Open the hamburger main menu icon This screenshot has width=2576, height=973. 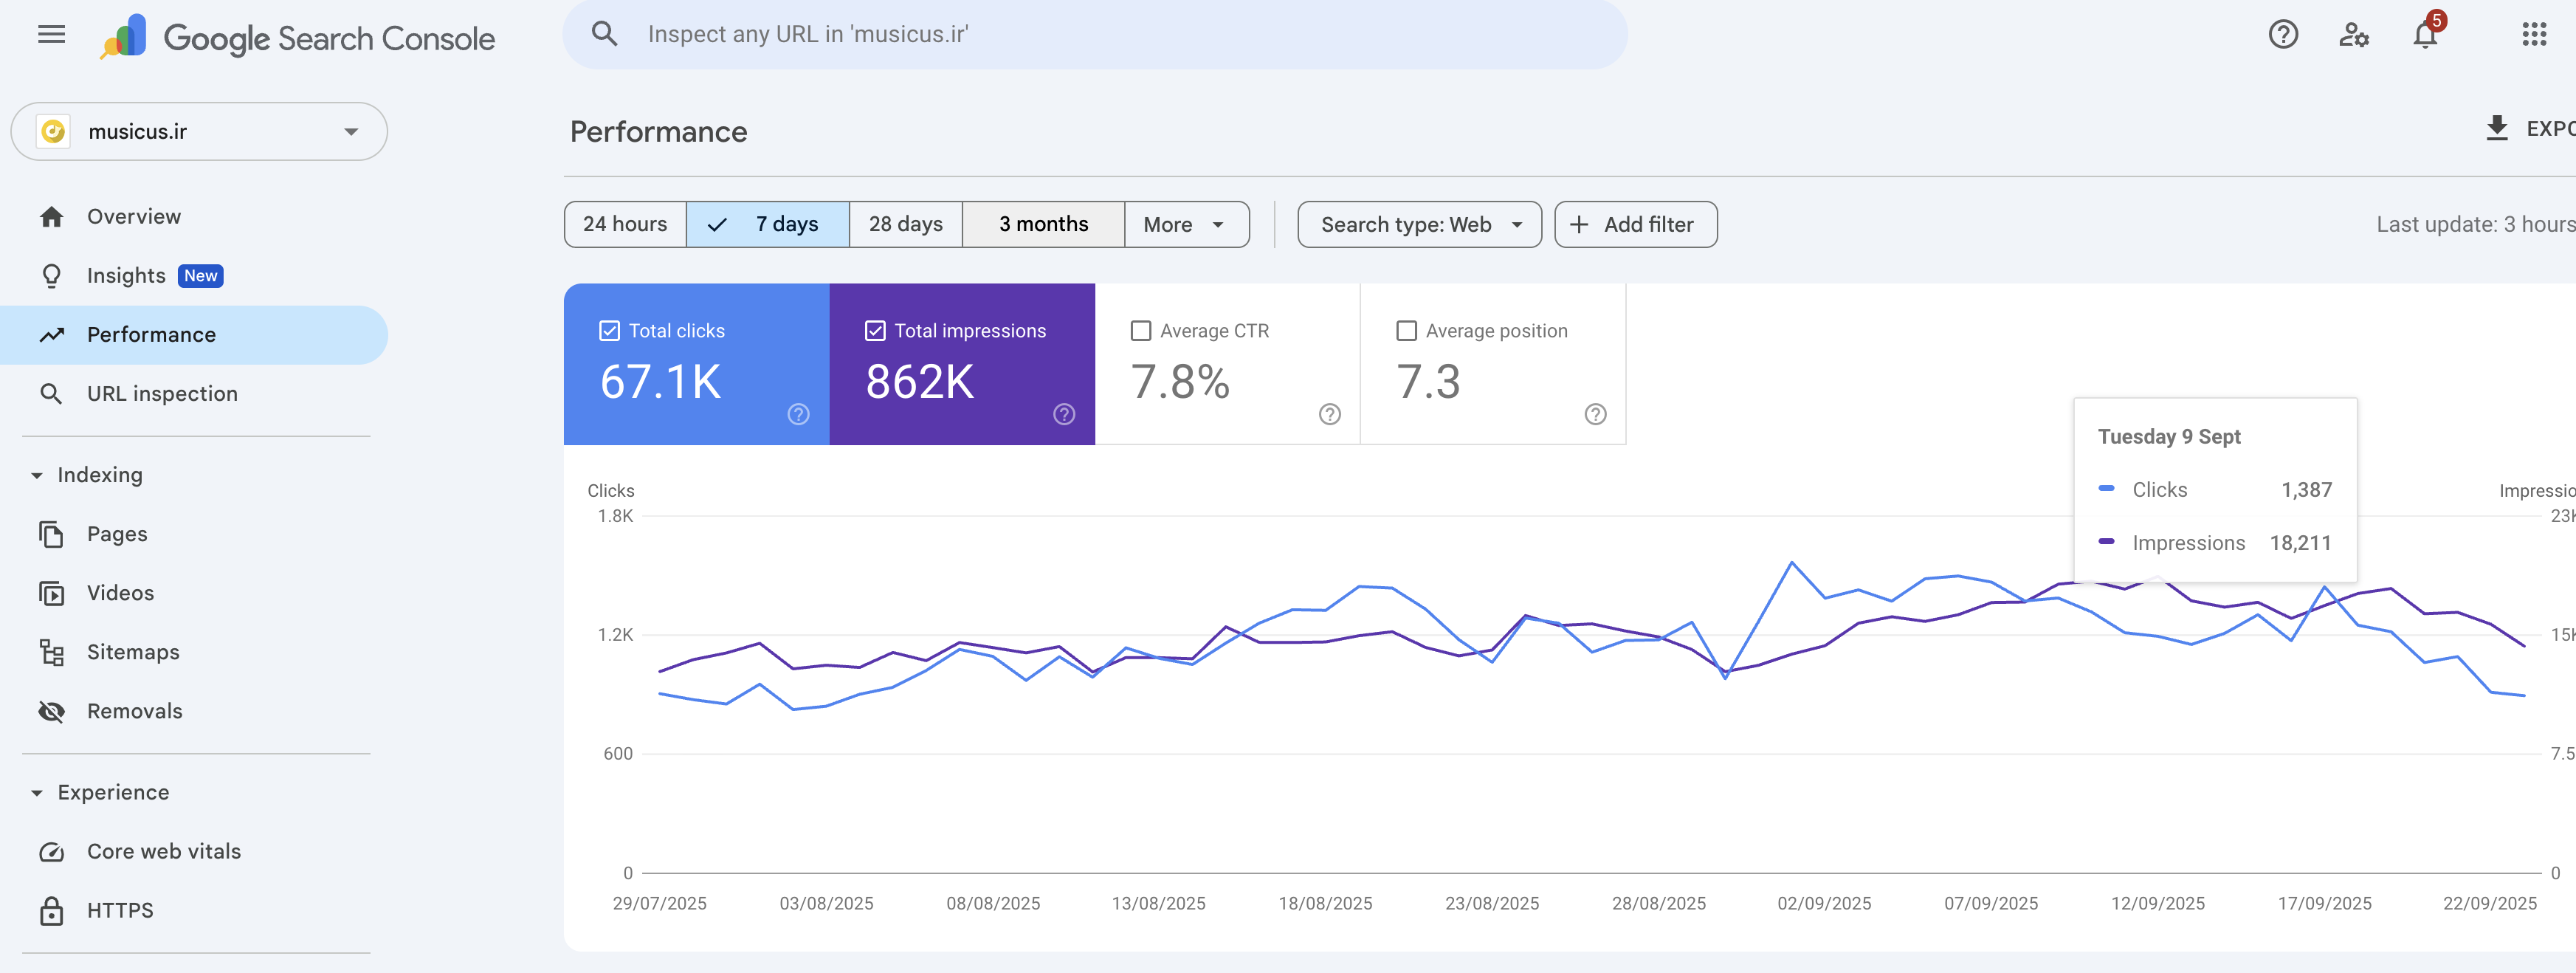(x=51, y=35)
